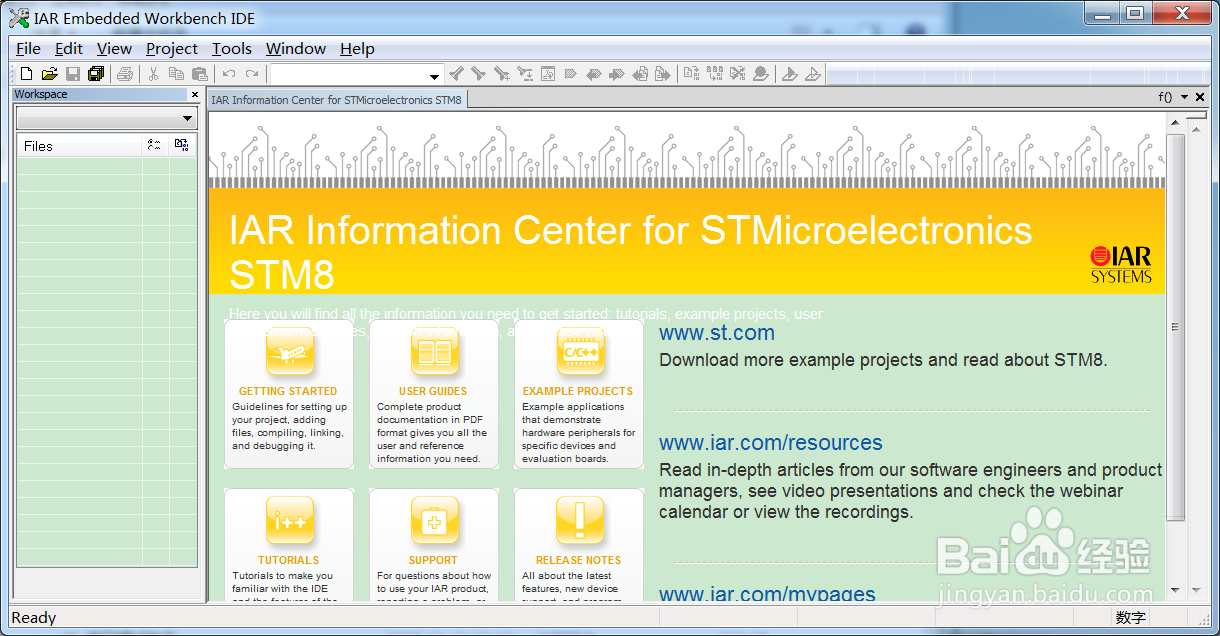Click the Compile toolbar icon
Viewport: 1220px width, 636px height.
[692, 74]
